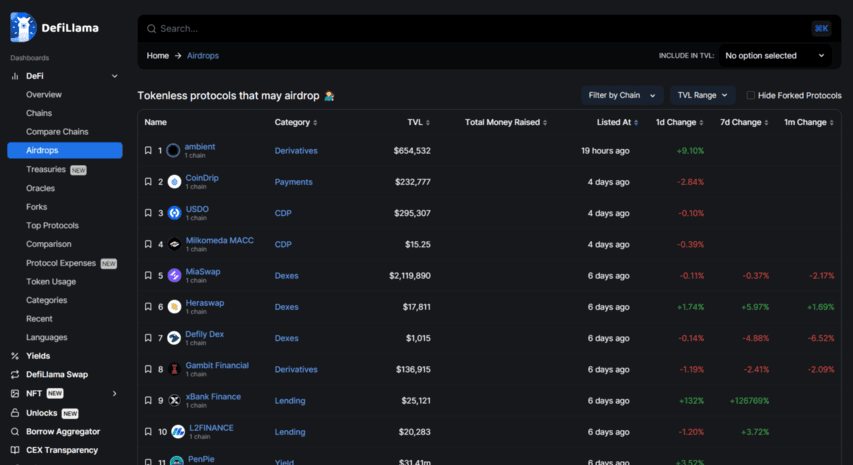Click the L2FINANCE logo
Image resolution: width=853 pixels, height=465 pixels.
[x=178, y=432]
